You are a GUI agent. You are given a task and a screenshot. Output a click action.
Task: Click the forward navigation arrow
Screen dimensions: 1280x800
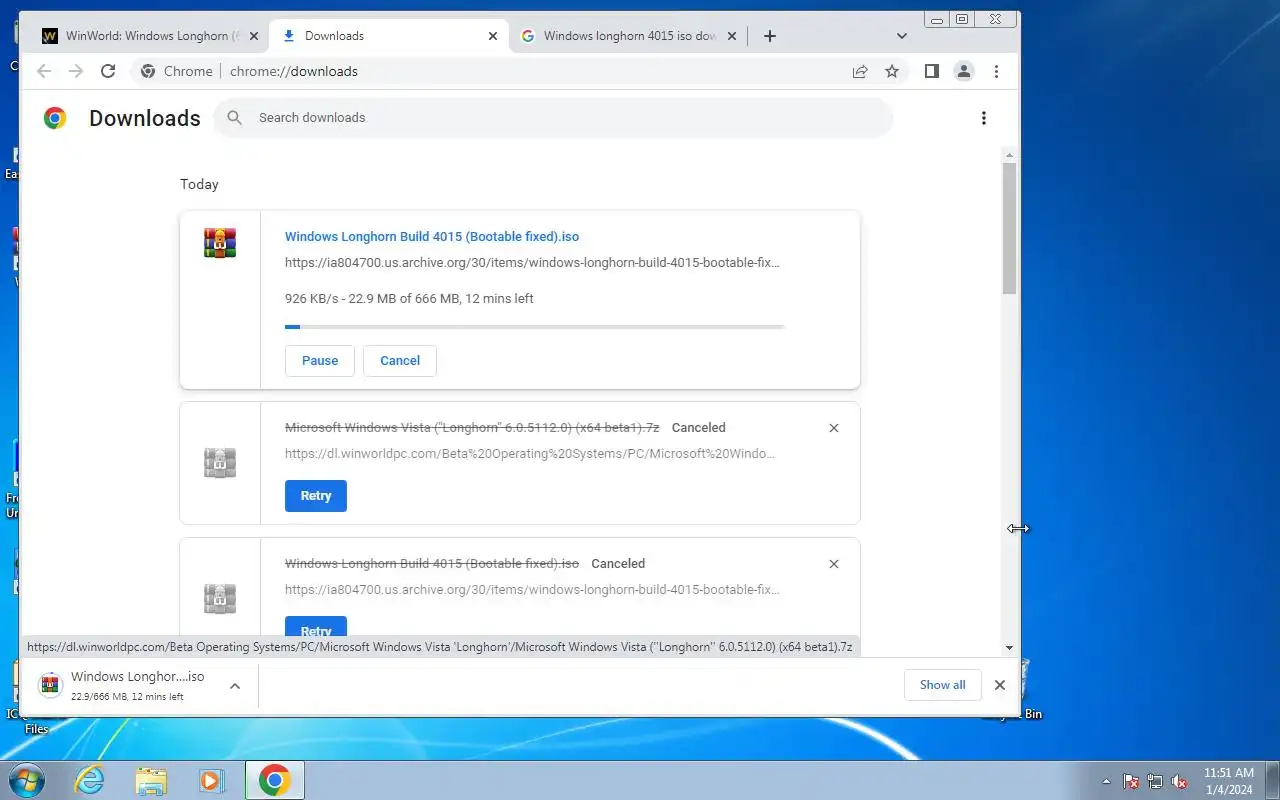point(76,71)
